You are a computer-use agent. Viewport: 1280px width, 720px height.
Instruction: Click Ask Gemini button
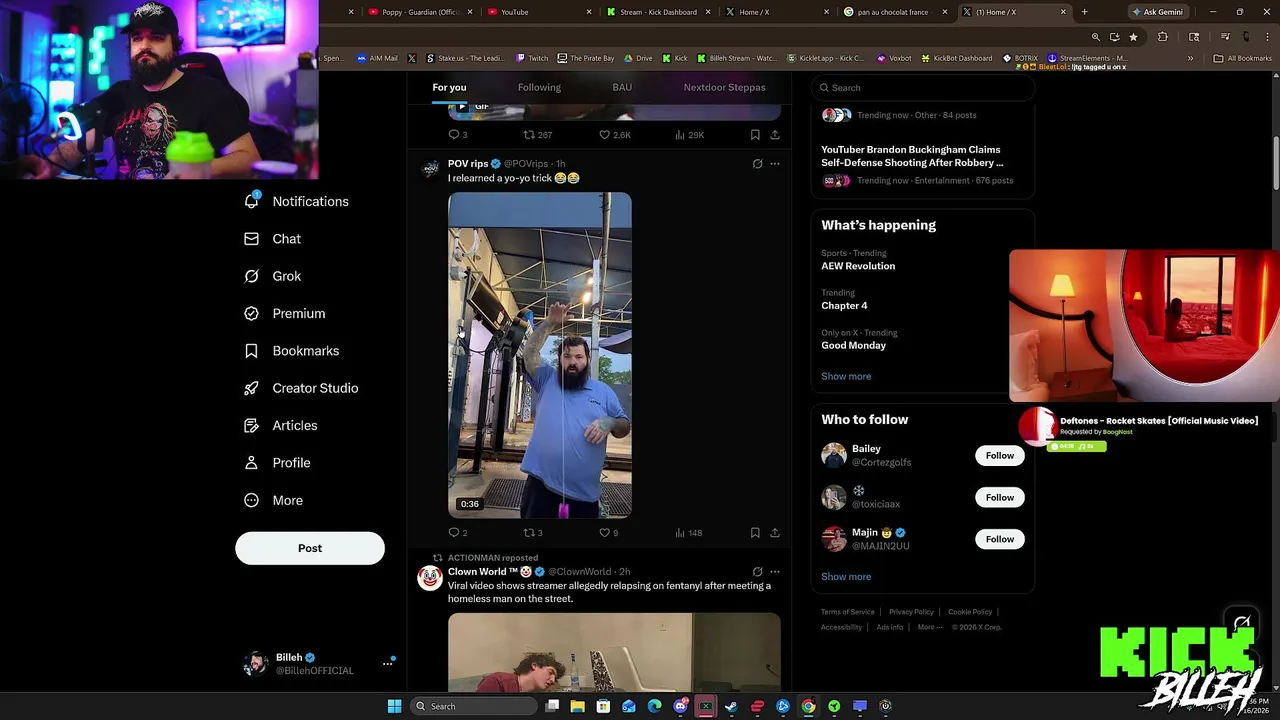point(1161,12)
